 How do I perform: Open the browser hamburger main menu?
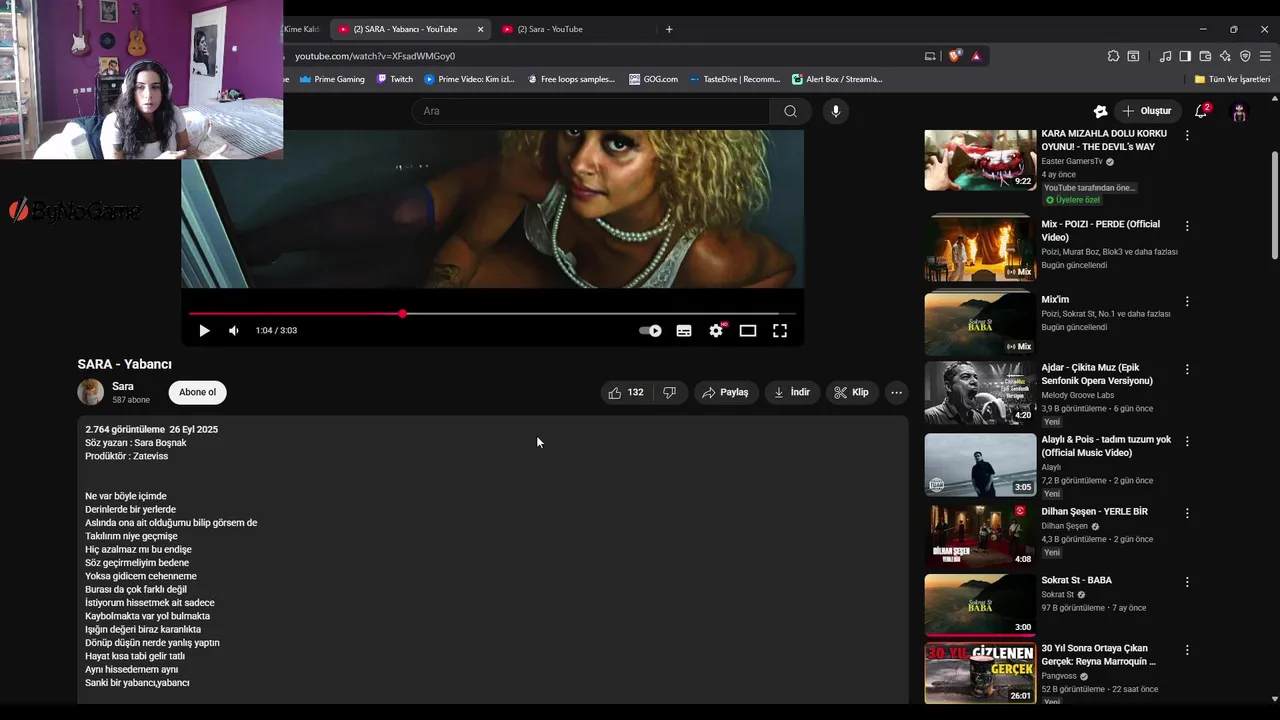[x=1265, y=56]
